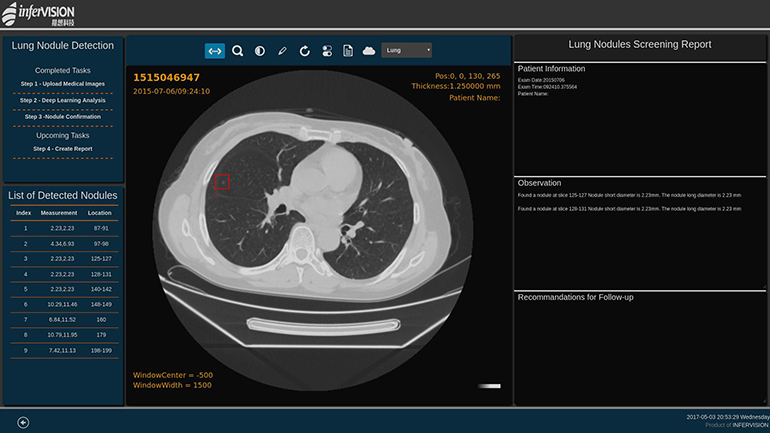The height and width of the screenshot is (433, 770).
Task: Open Step 4 - Create Report
Action: 63,149
